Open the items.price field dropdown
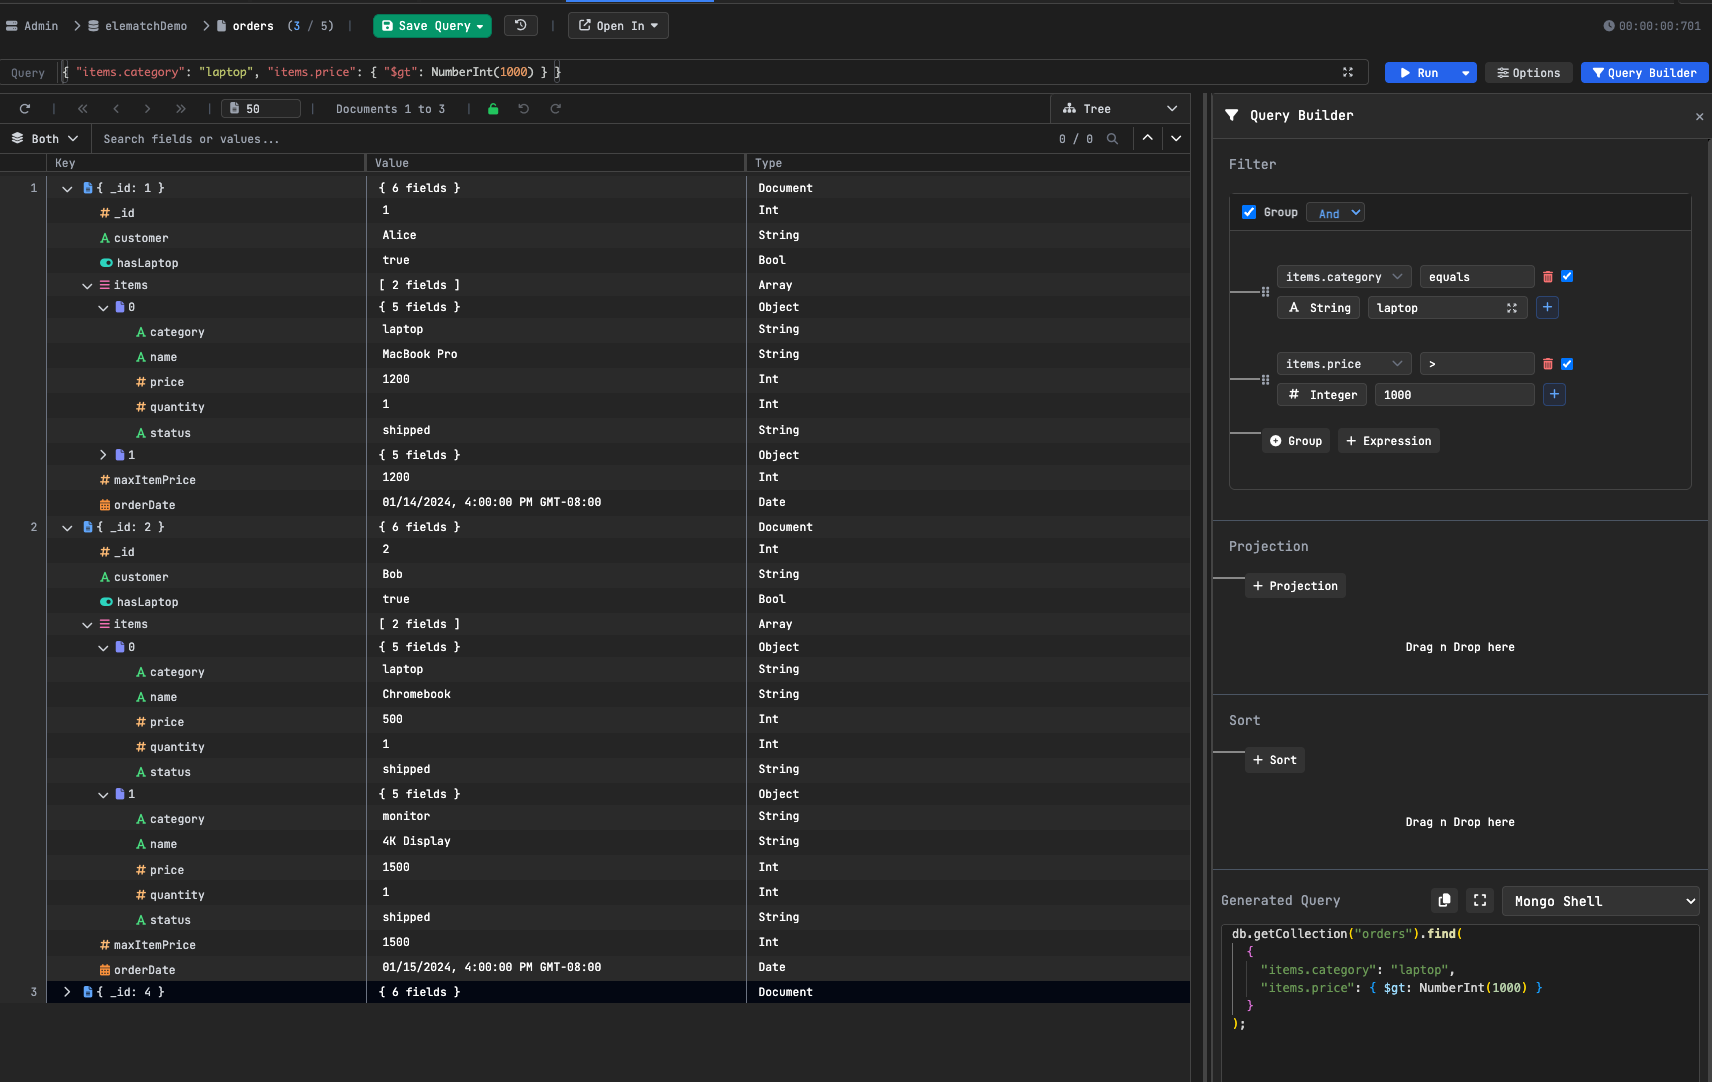Image resolution: width=1712 pixels, height=1082 pixels. coord(1344,364)
